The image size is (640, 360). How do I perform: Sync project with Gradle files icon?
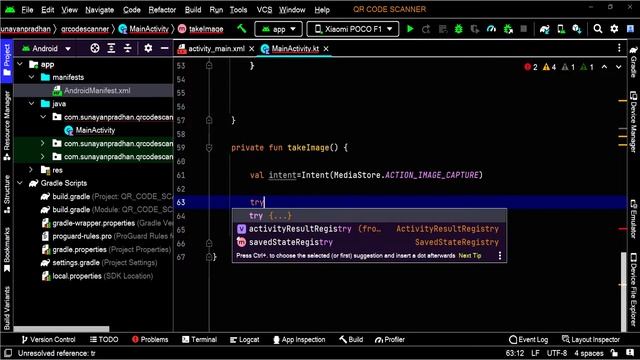coord(544,29)
